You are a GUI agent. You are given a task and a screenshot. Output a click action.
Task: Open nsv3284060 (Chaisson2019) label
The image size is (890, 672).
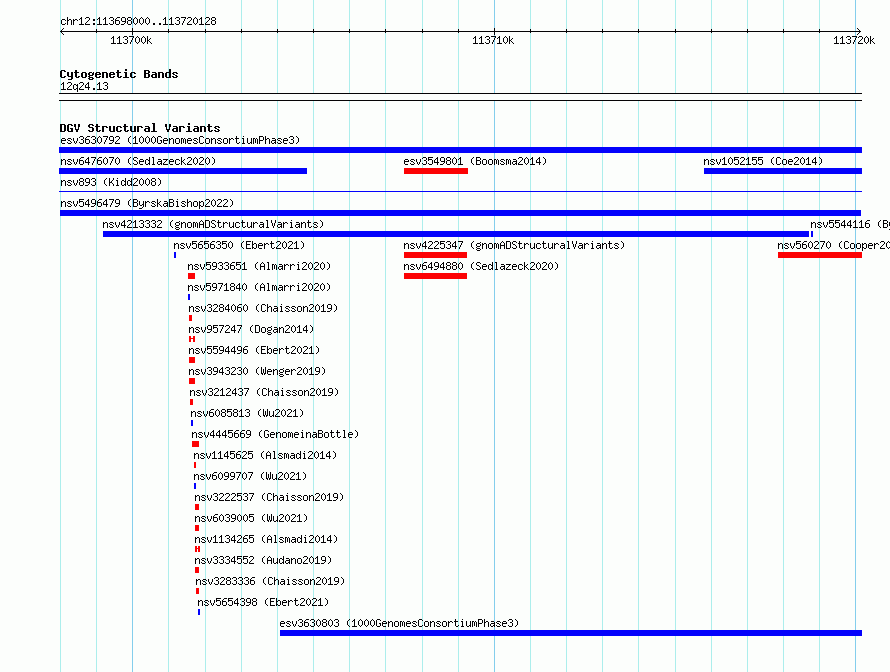tap(263, 308)
